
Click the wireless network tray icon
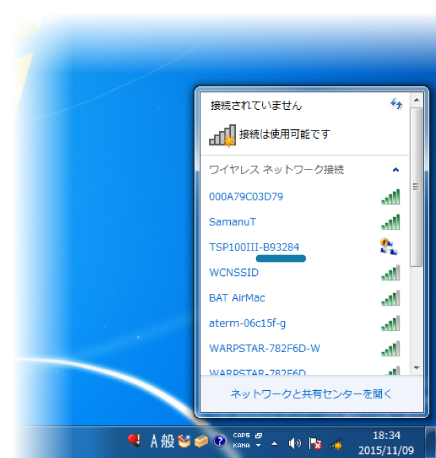tap(336, 444)
